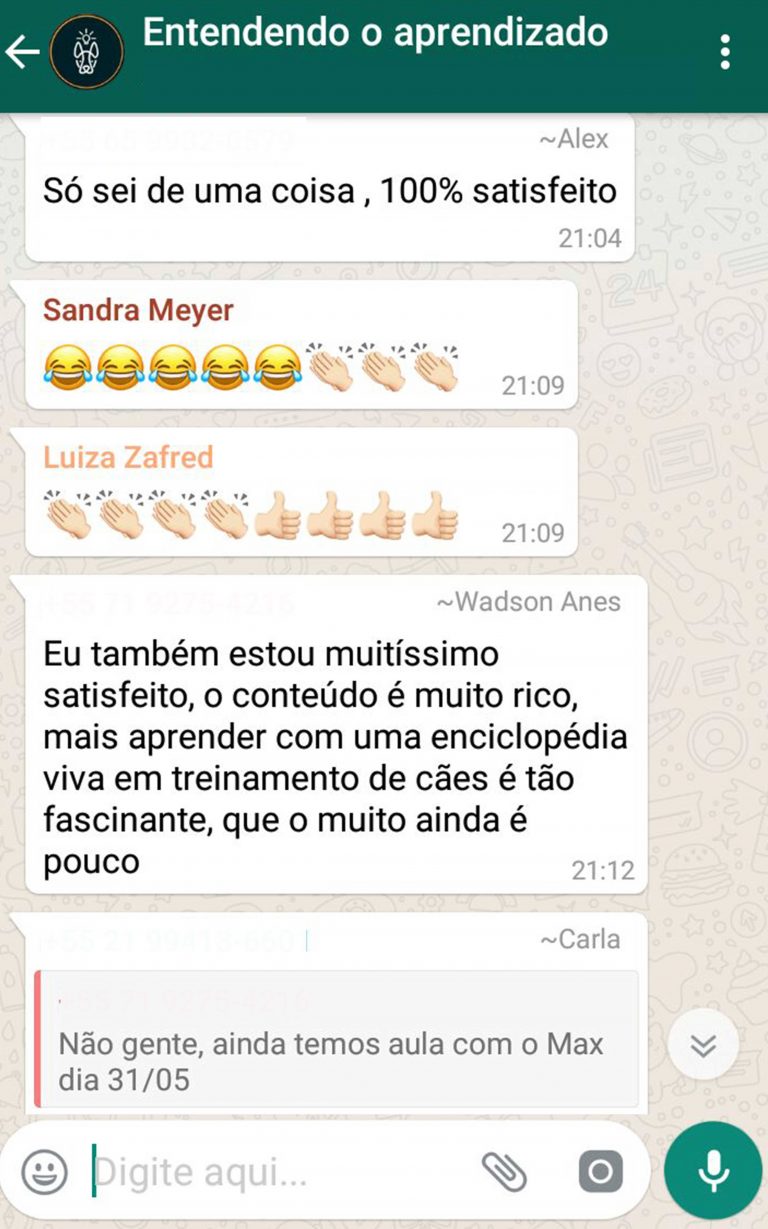The height and width of the screenshot is (1229, 768).
Task: Select Luiza Zafred sender name
Action: pos(128,457)
